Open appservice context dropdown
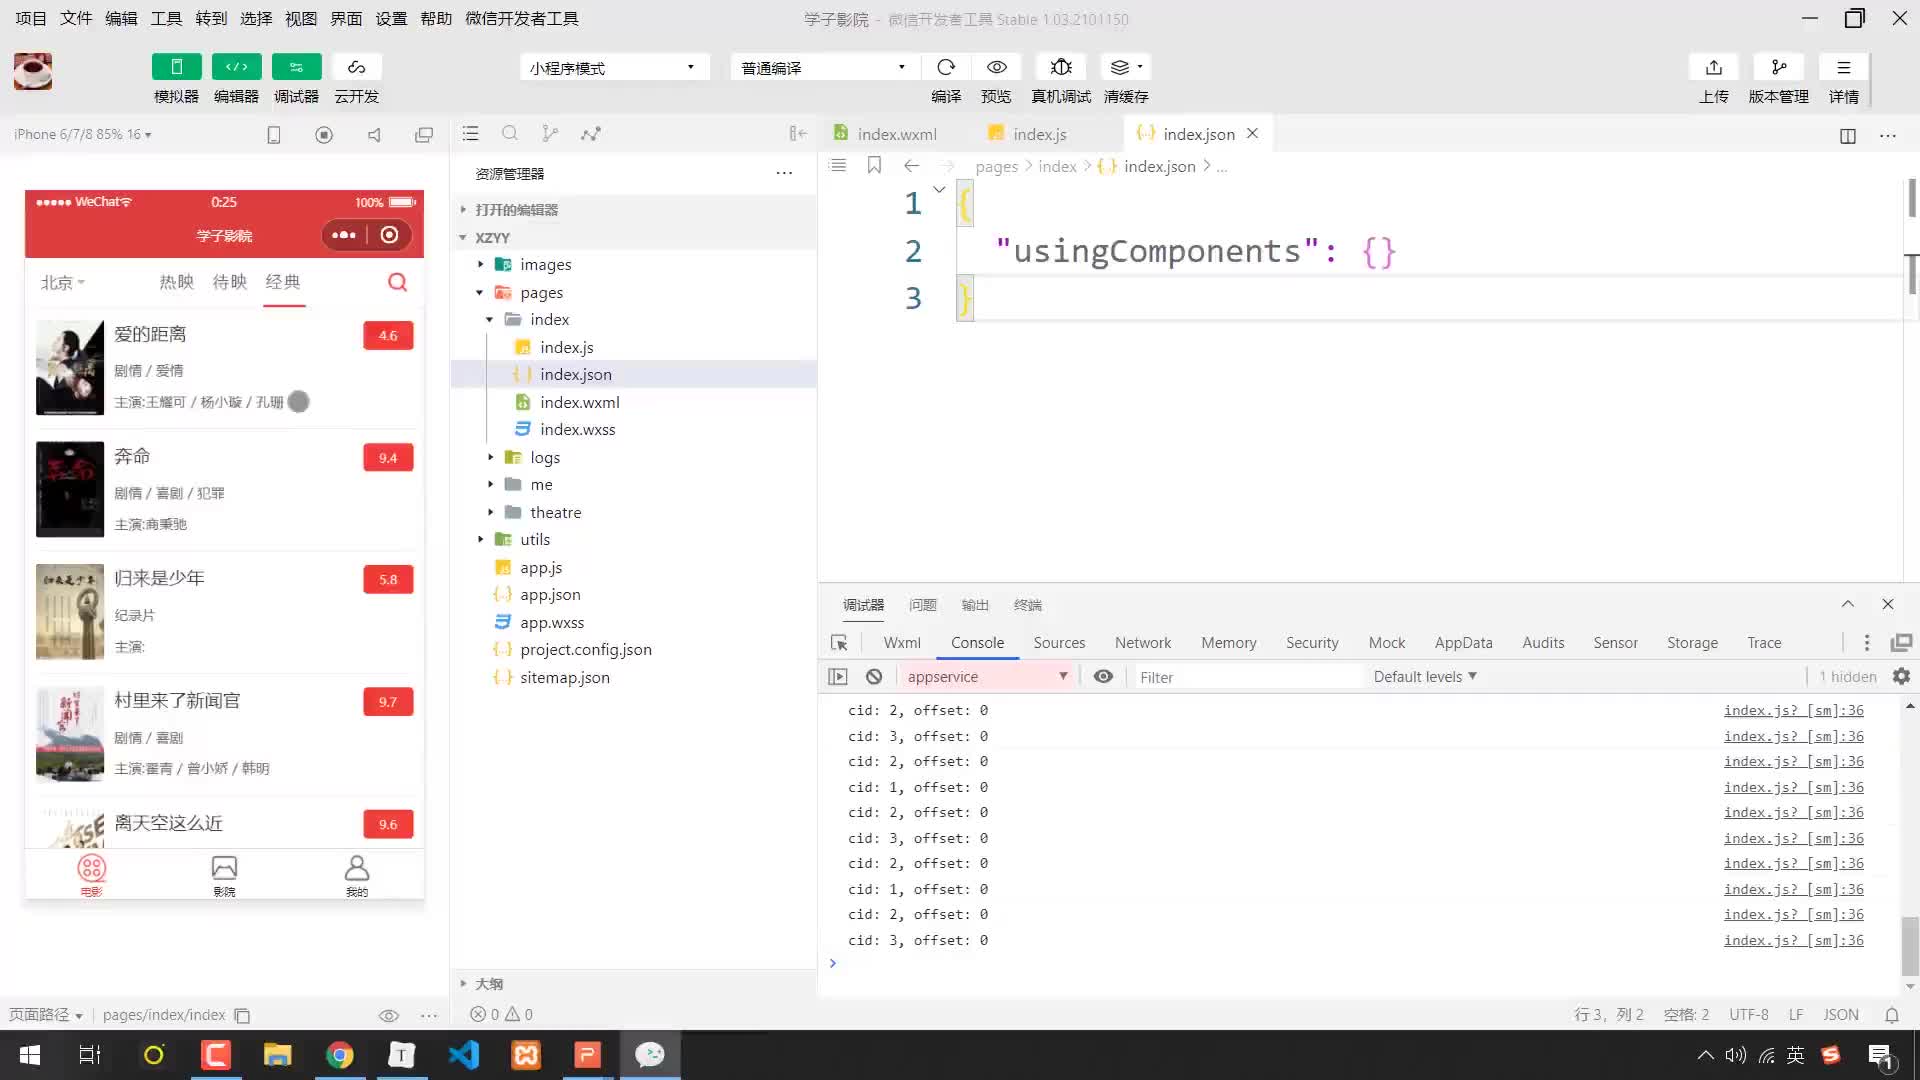Screen dimensions: 1920x1080 pyautogui.click(x=988, y=677)
